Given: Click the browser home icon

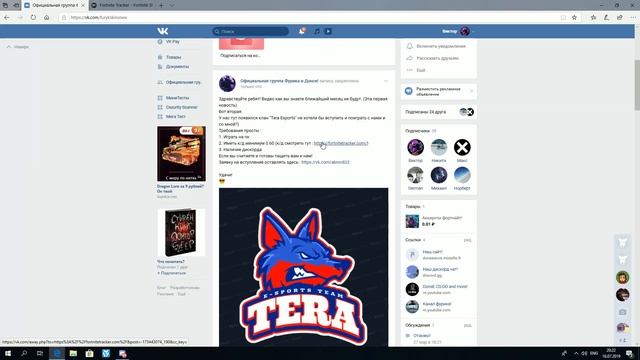Looking at the screenshot, I should click(x=47, y=18).
